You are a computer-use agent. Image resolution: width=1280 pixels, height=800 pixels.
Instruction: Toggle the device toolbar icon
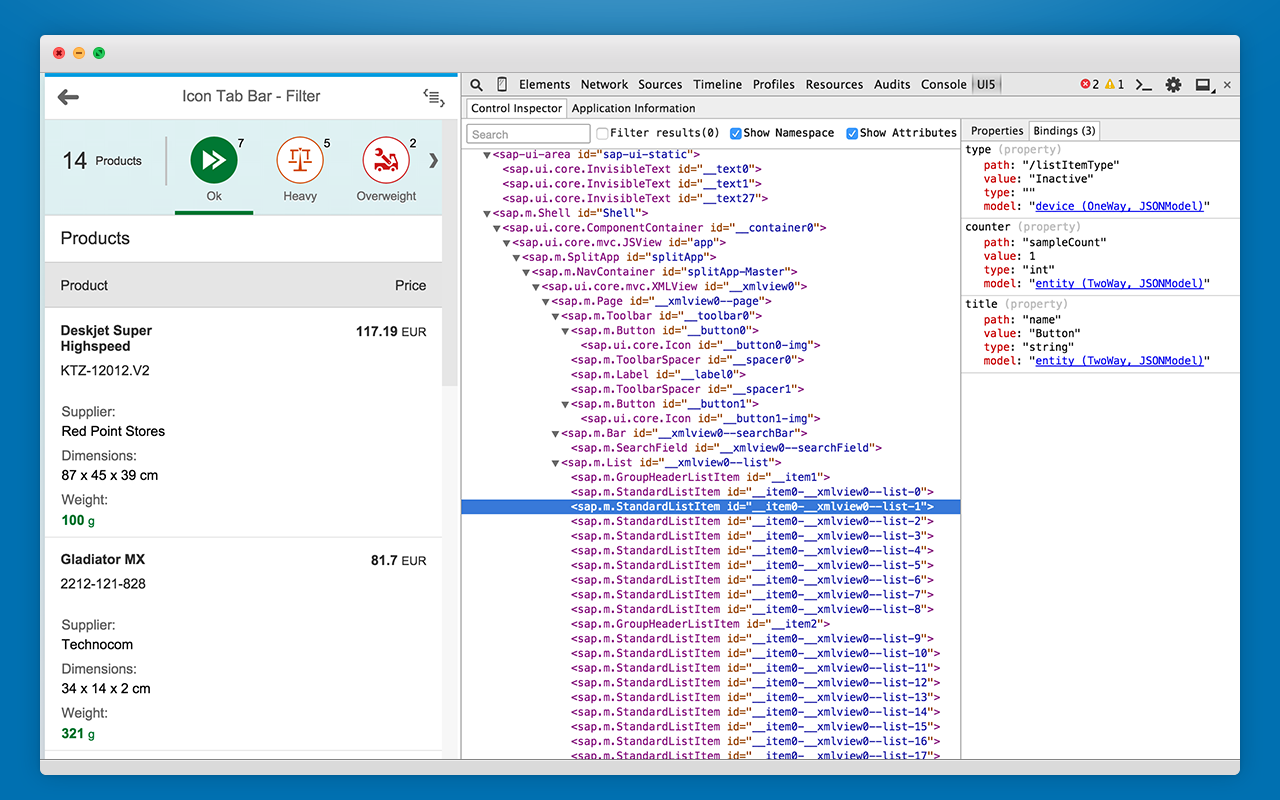[x=501, y=84]
